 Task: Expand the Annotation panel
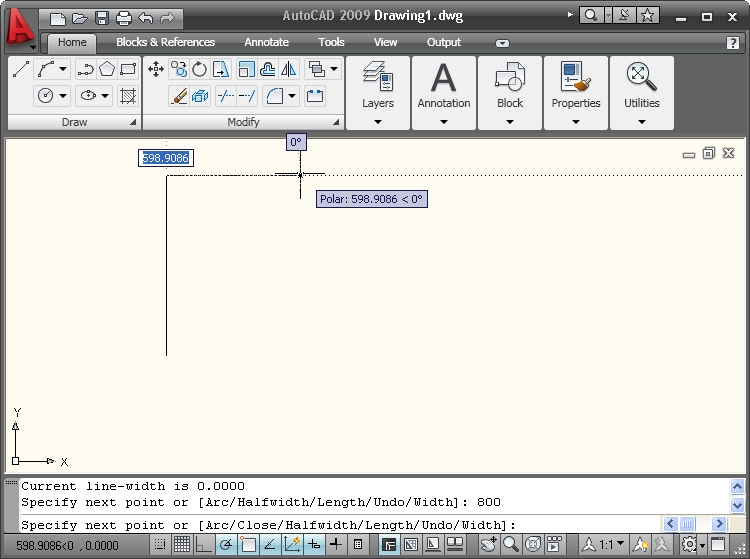[x=444, y=121]
